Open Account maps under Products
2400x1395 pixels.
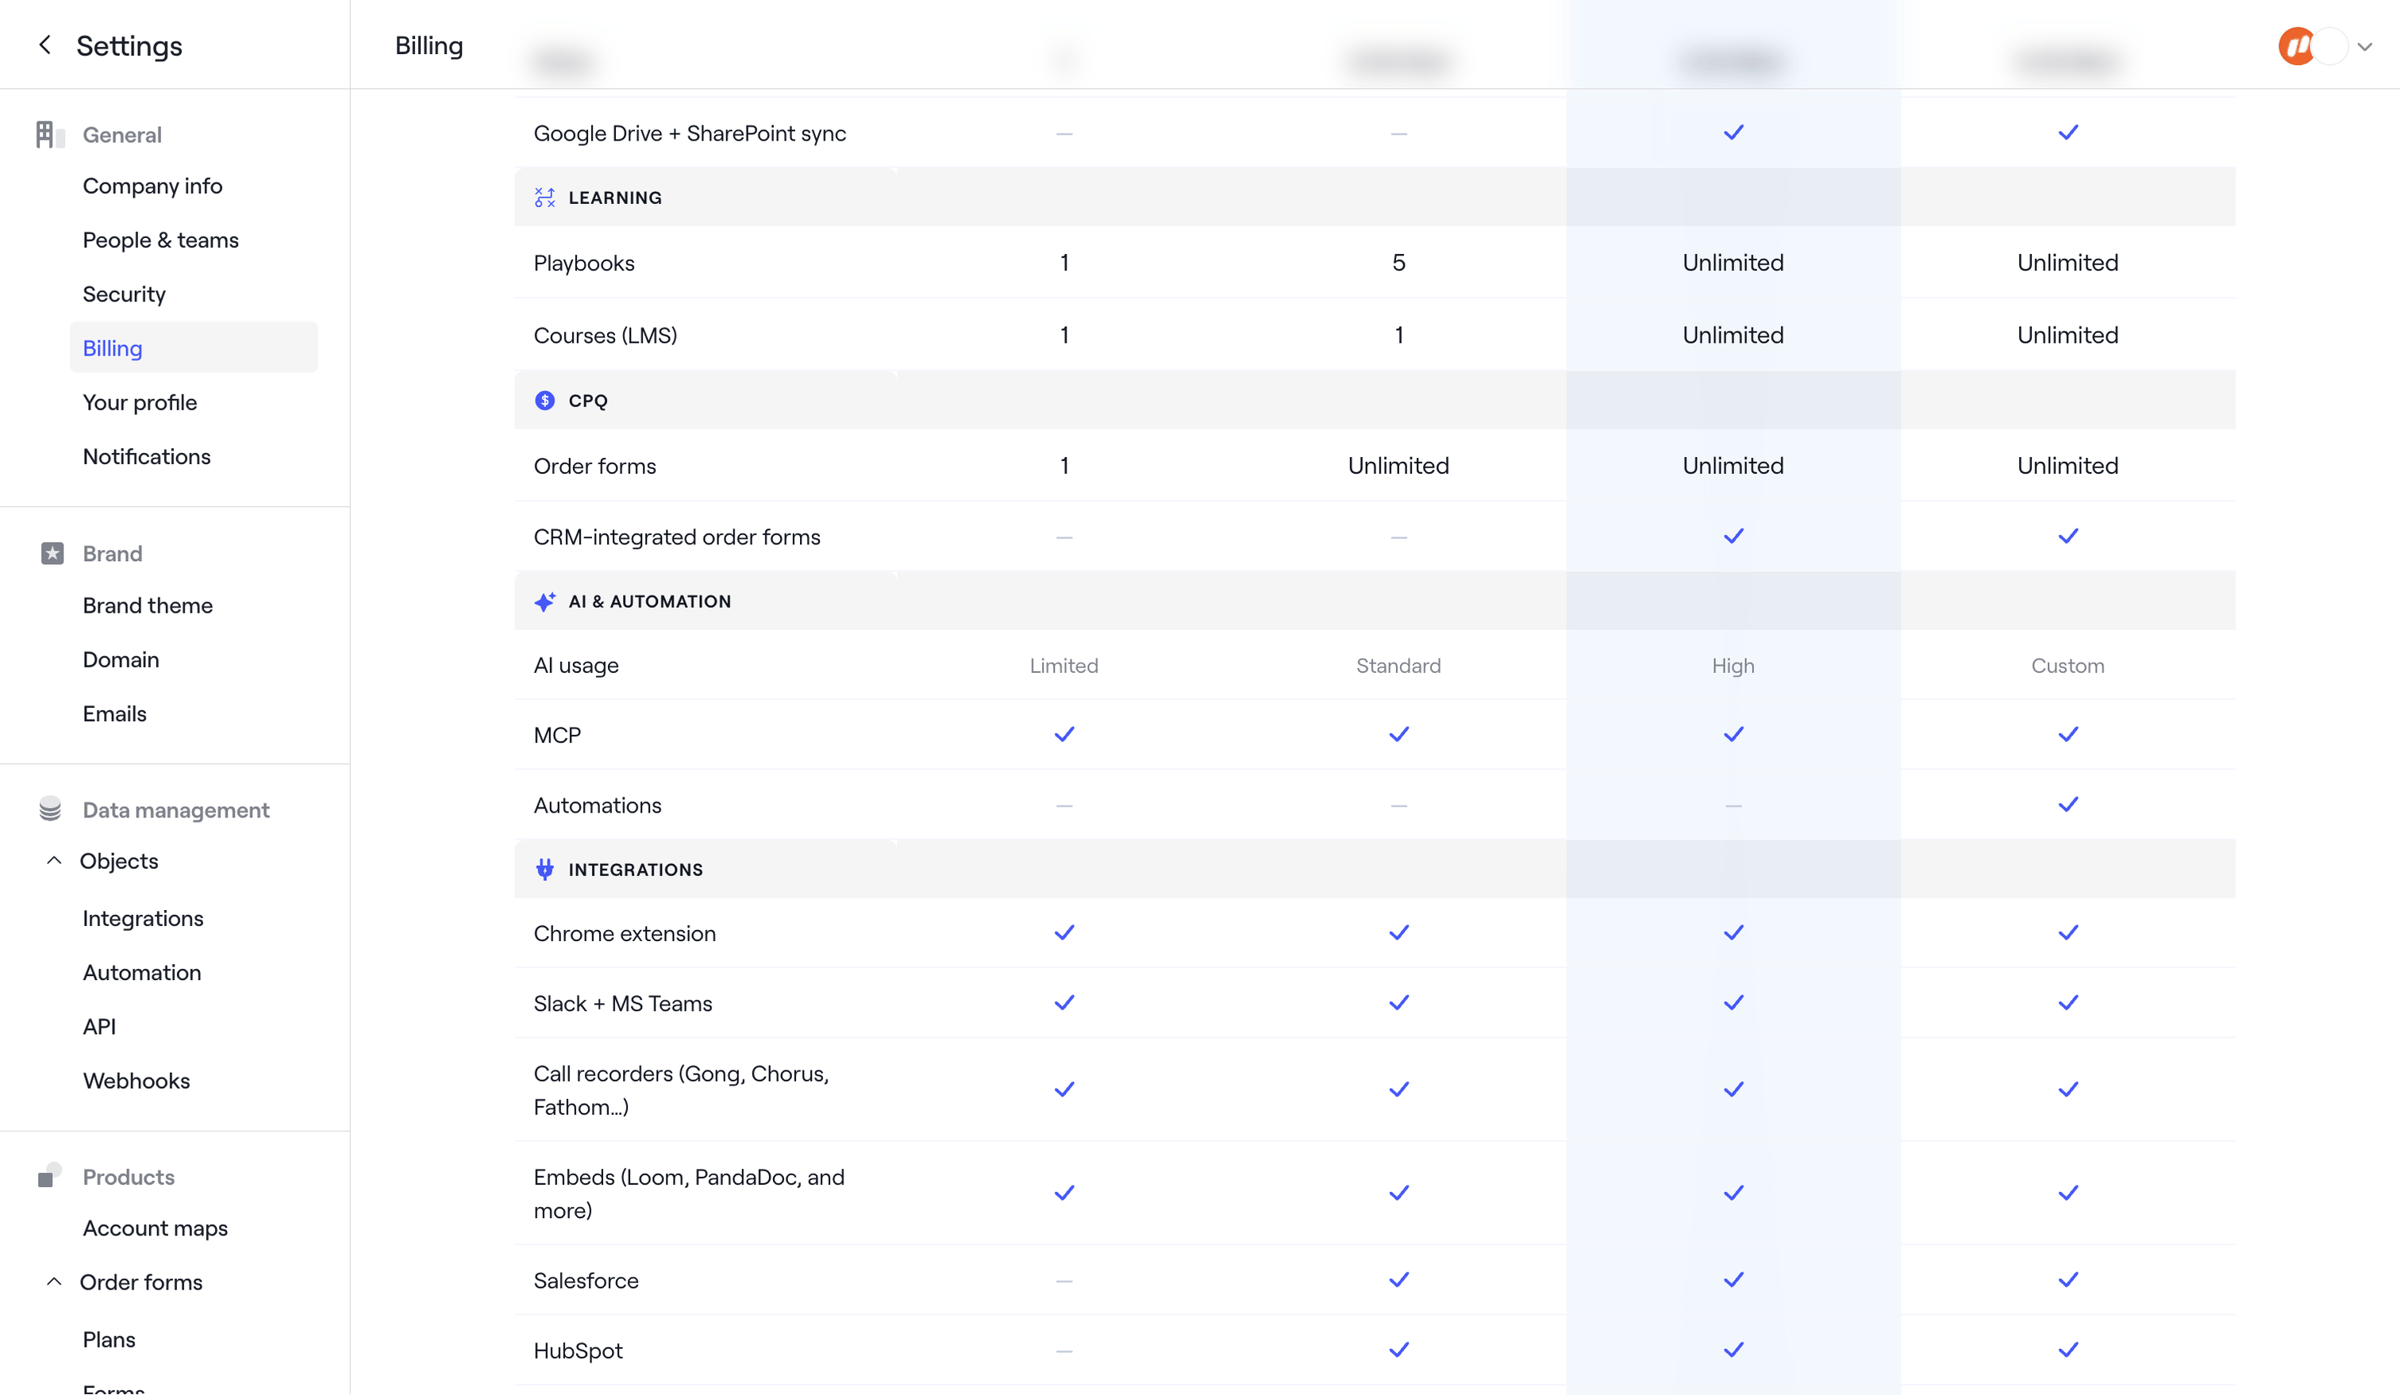click(155, 1227)
